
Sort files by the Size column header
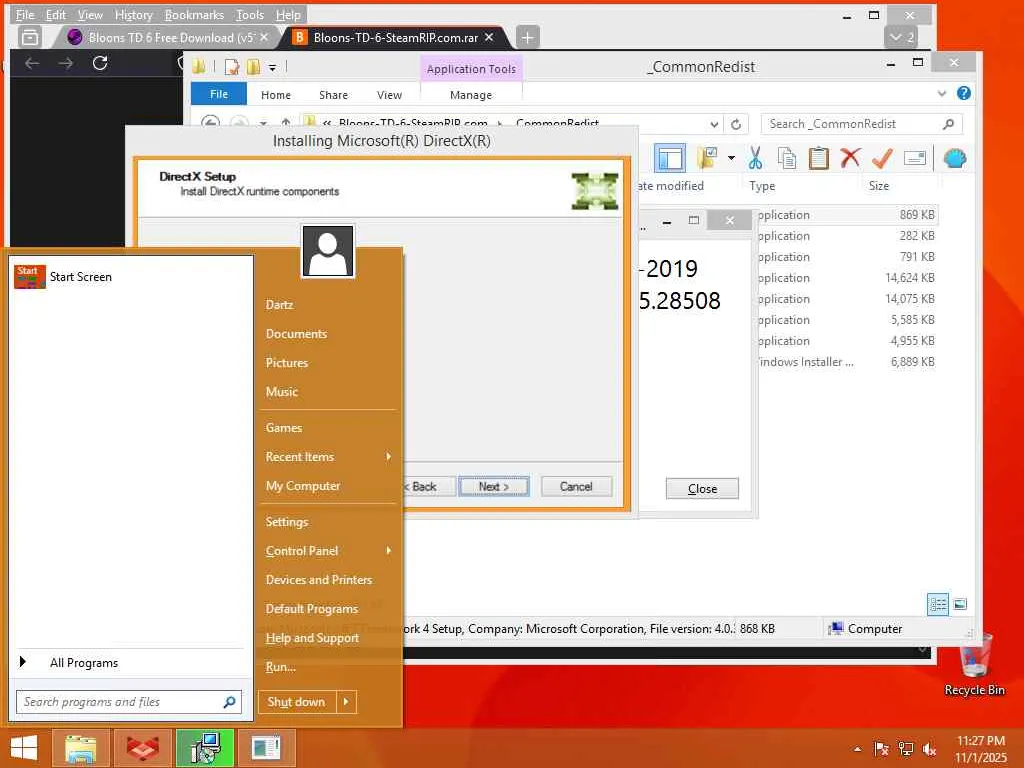(879, 185)
